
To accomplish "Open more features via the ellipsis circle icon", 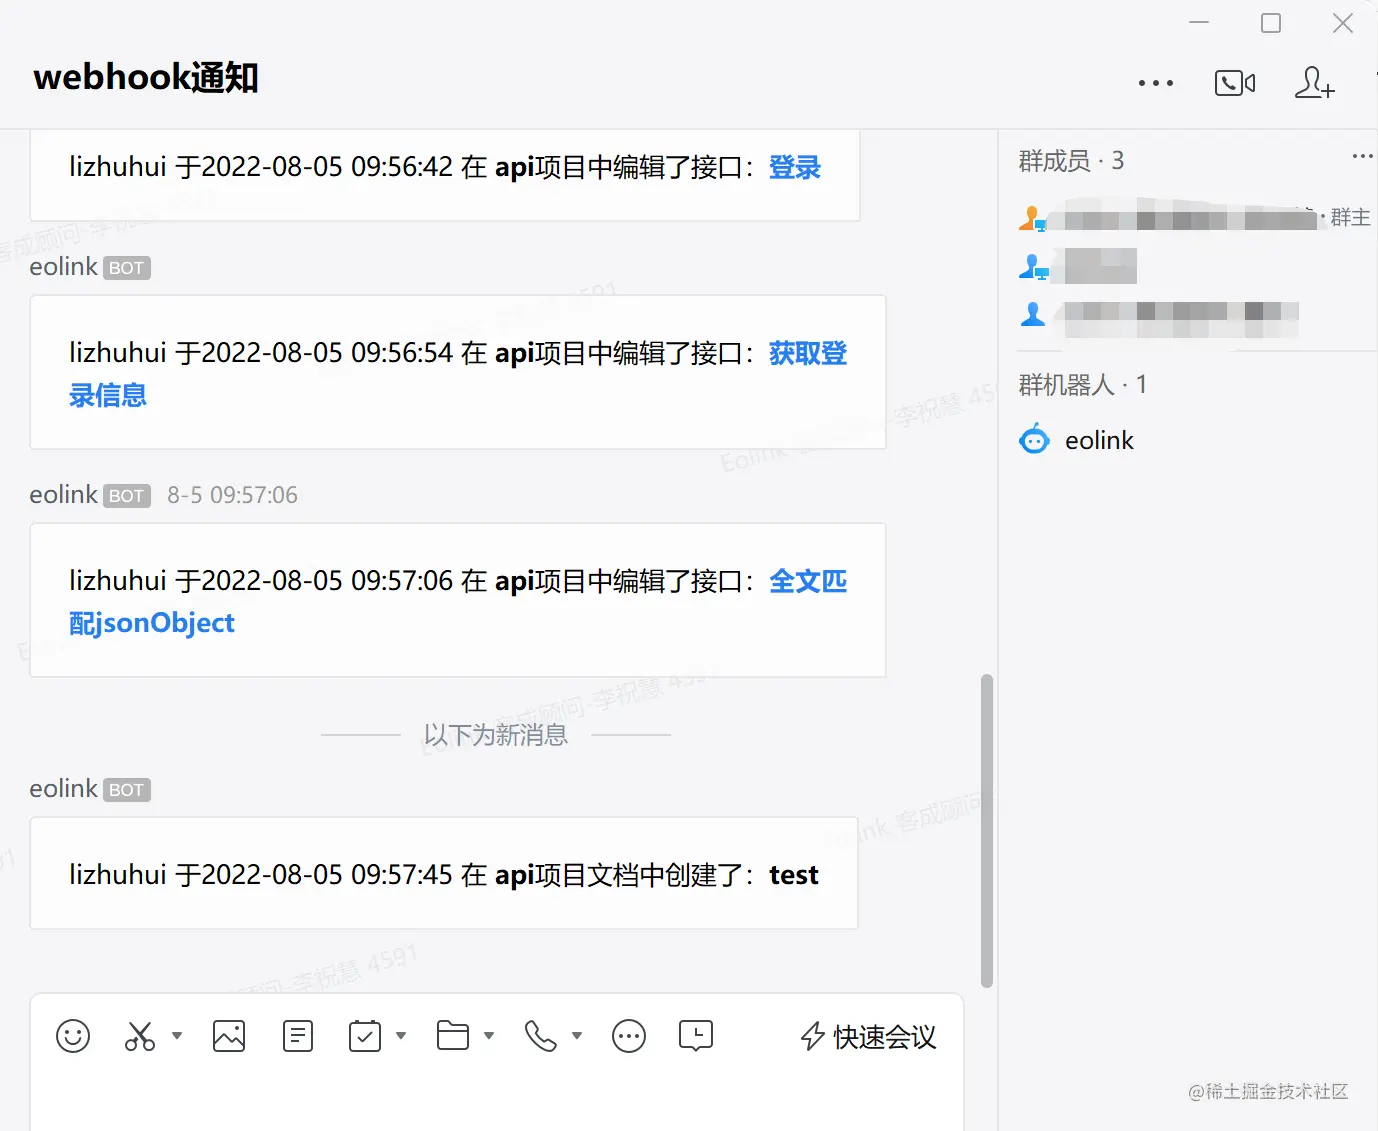I will (x=628, y=1036).
